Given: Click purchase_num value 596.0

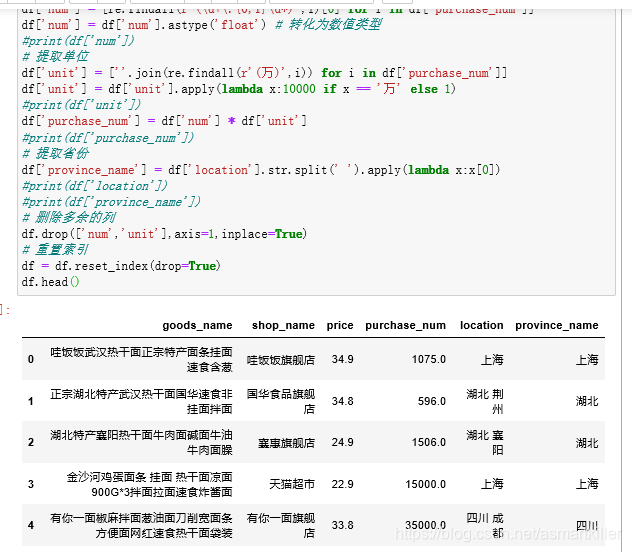Looking at the screenshot, I should pos(432,401).
